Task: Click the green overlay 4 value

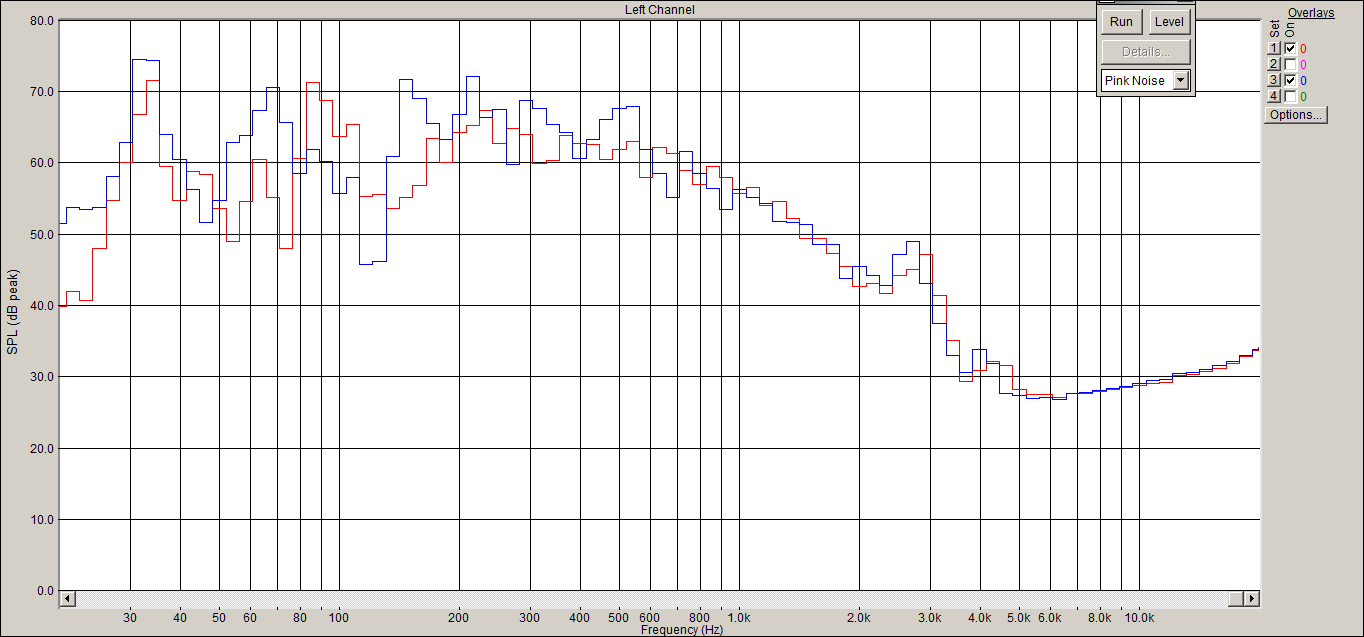Action: [x=1303, y=97]
